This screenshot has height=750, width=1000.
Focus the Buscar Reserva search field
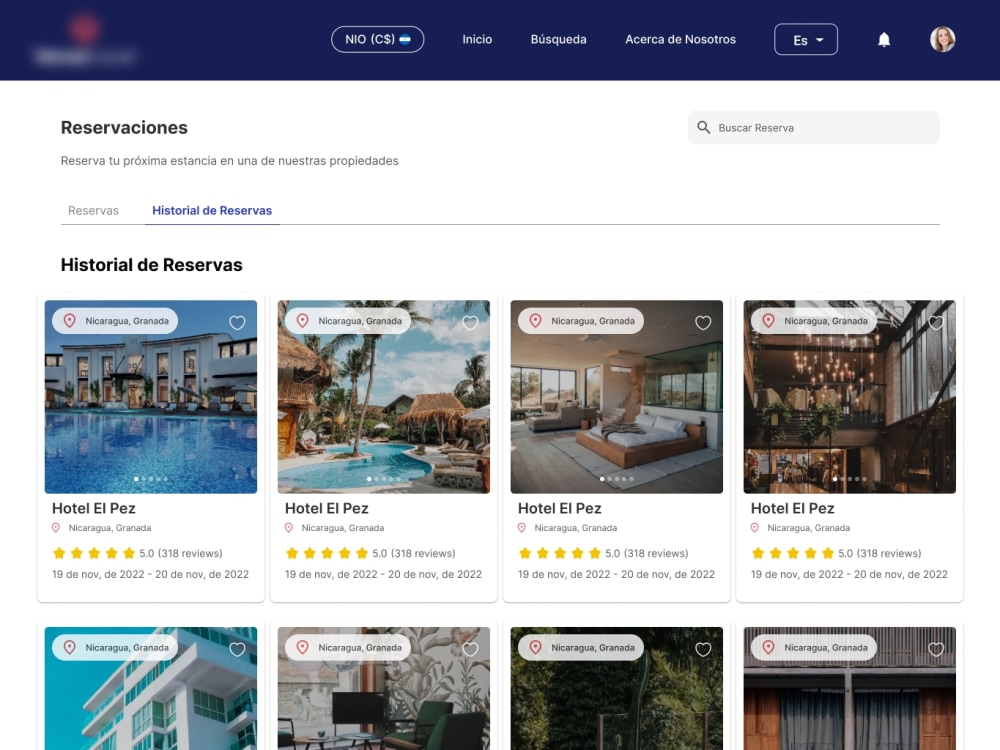click(x=813, y=128)
